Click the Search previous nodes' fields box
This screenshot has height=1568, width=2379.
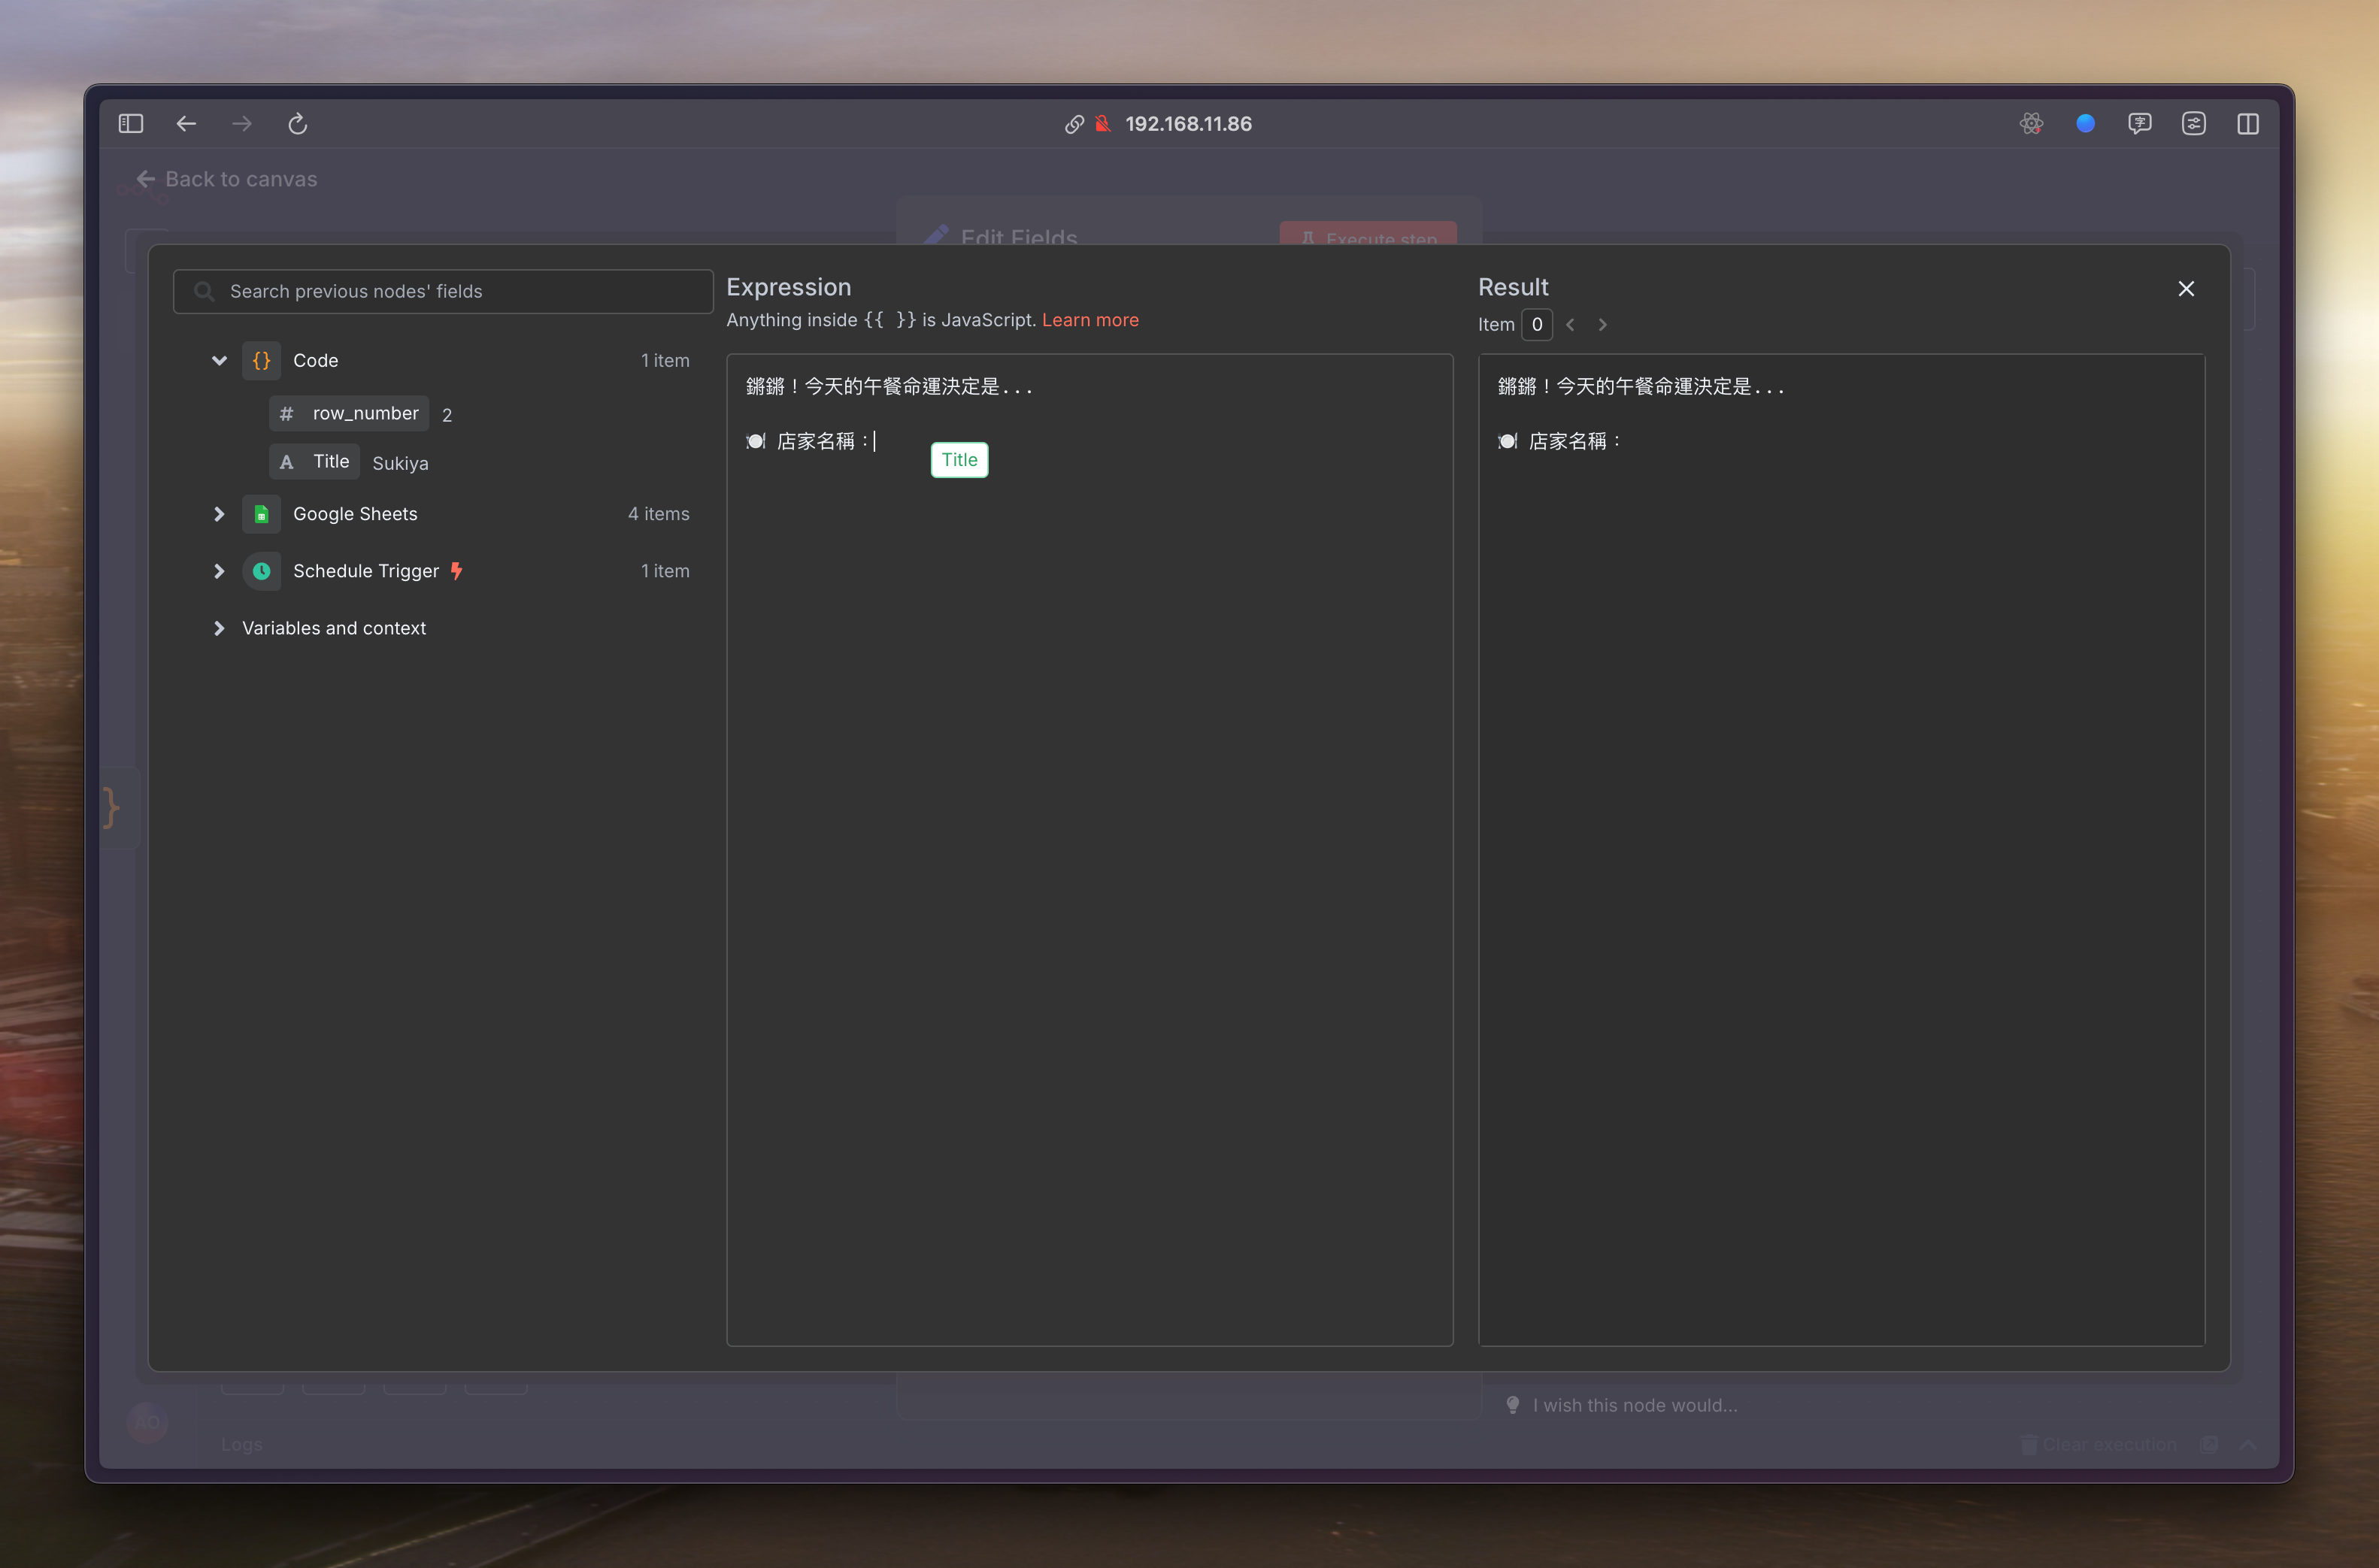point(443,291)
